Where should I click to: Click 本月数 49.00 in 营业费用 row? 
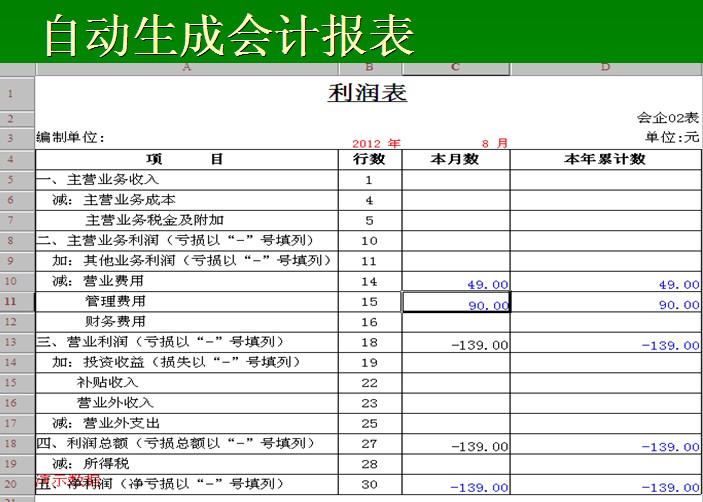tap(488, 285)
